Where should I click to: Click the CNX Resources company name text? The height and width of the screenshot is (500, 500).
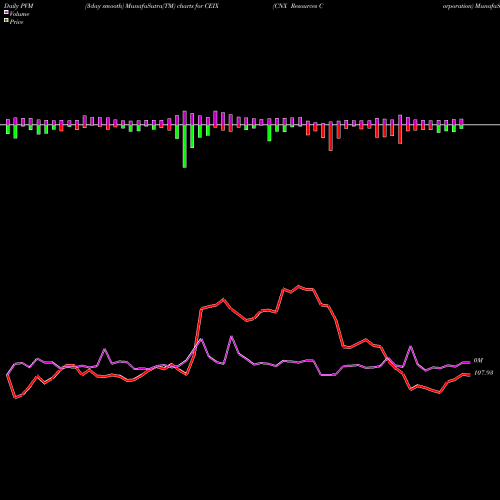pos(298,6)
